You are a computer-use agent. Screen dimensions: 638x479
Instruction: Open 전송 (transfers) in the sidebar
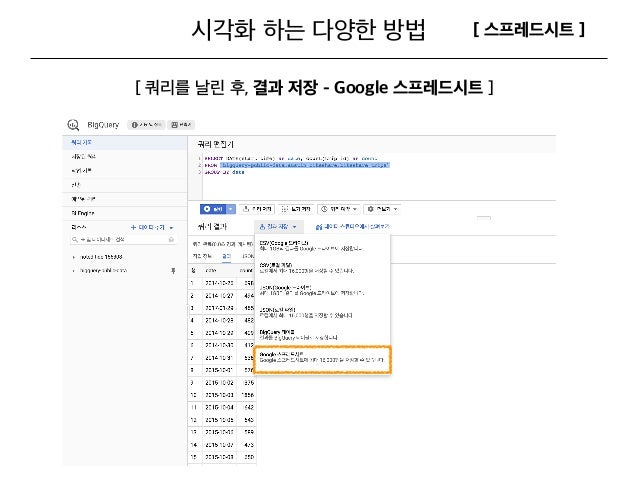pyautogui.click(x=125, y=185)
